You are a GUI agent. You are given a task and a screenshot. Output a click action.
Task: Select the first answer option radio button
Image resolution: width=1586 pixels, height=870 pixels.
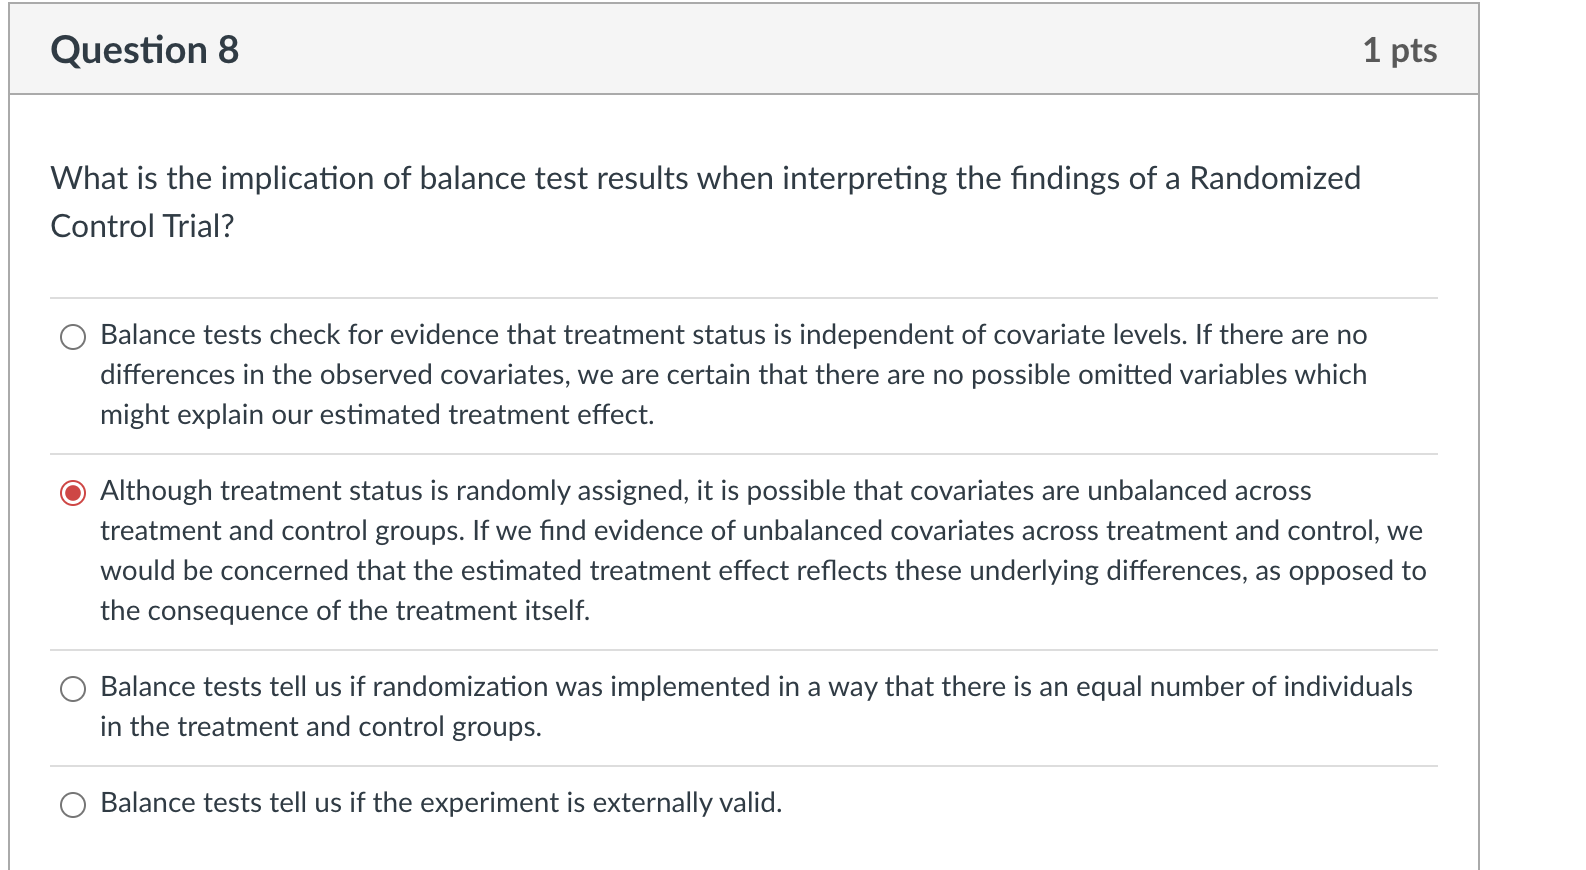[73, 337]
